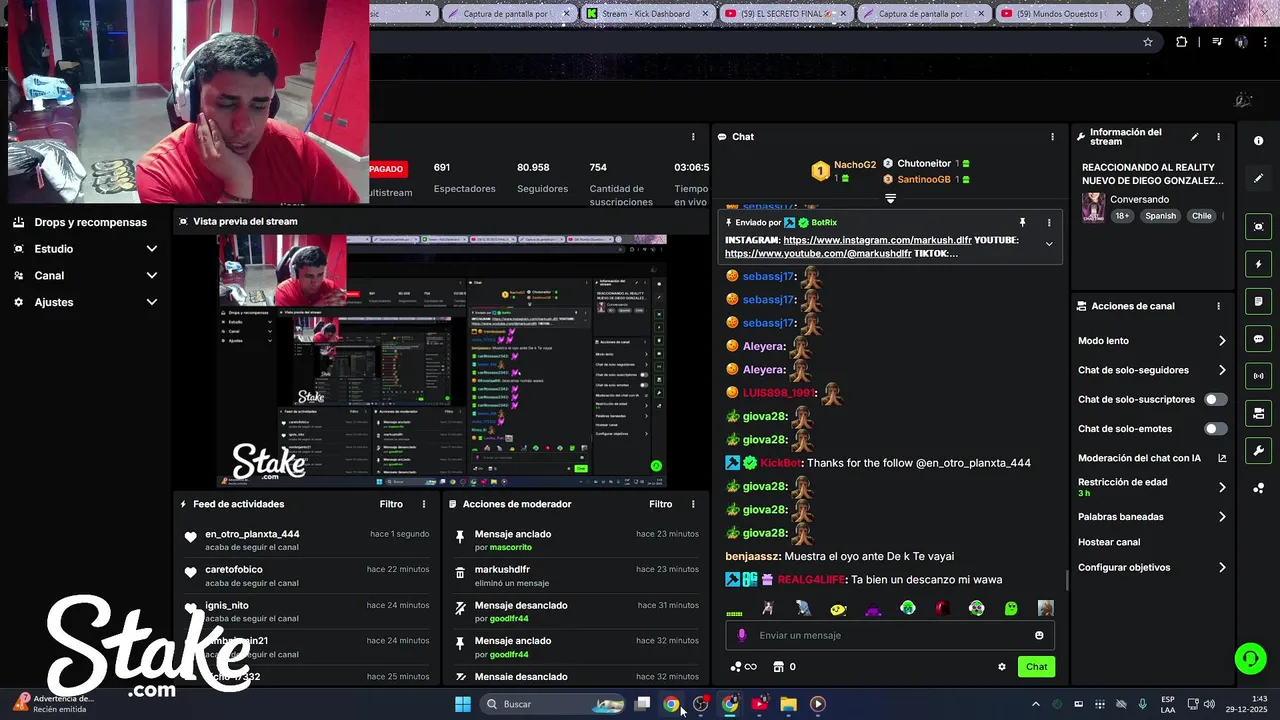1280x720 pixels.
Task: Click the 18+ tag in stream info
Action: point(1123,216)
